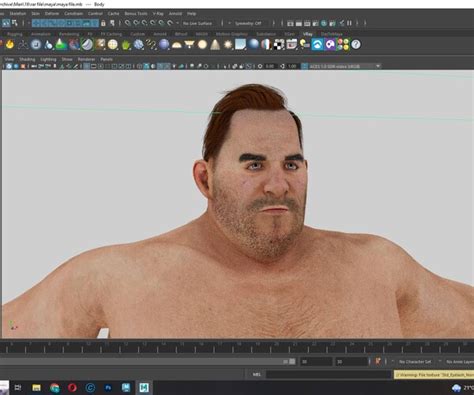This screenshot has height=395, width=474.
Task: Open the Bonus Tools menu
Action: pos(136,14)
